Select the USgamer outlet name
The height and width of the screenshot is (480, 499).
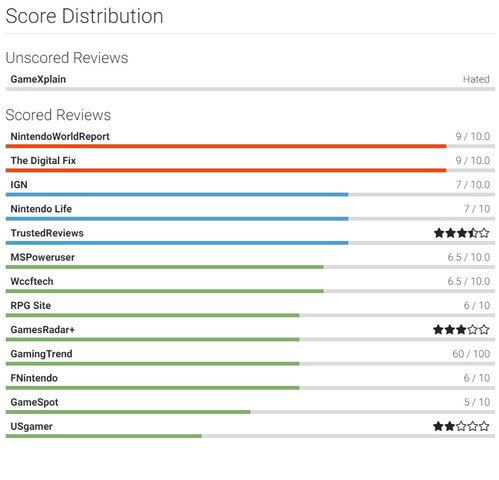(31, 426)
